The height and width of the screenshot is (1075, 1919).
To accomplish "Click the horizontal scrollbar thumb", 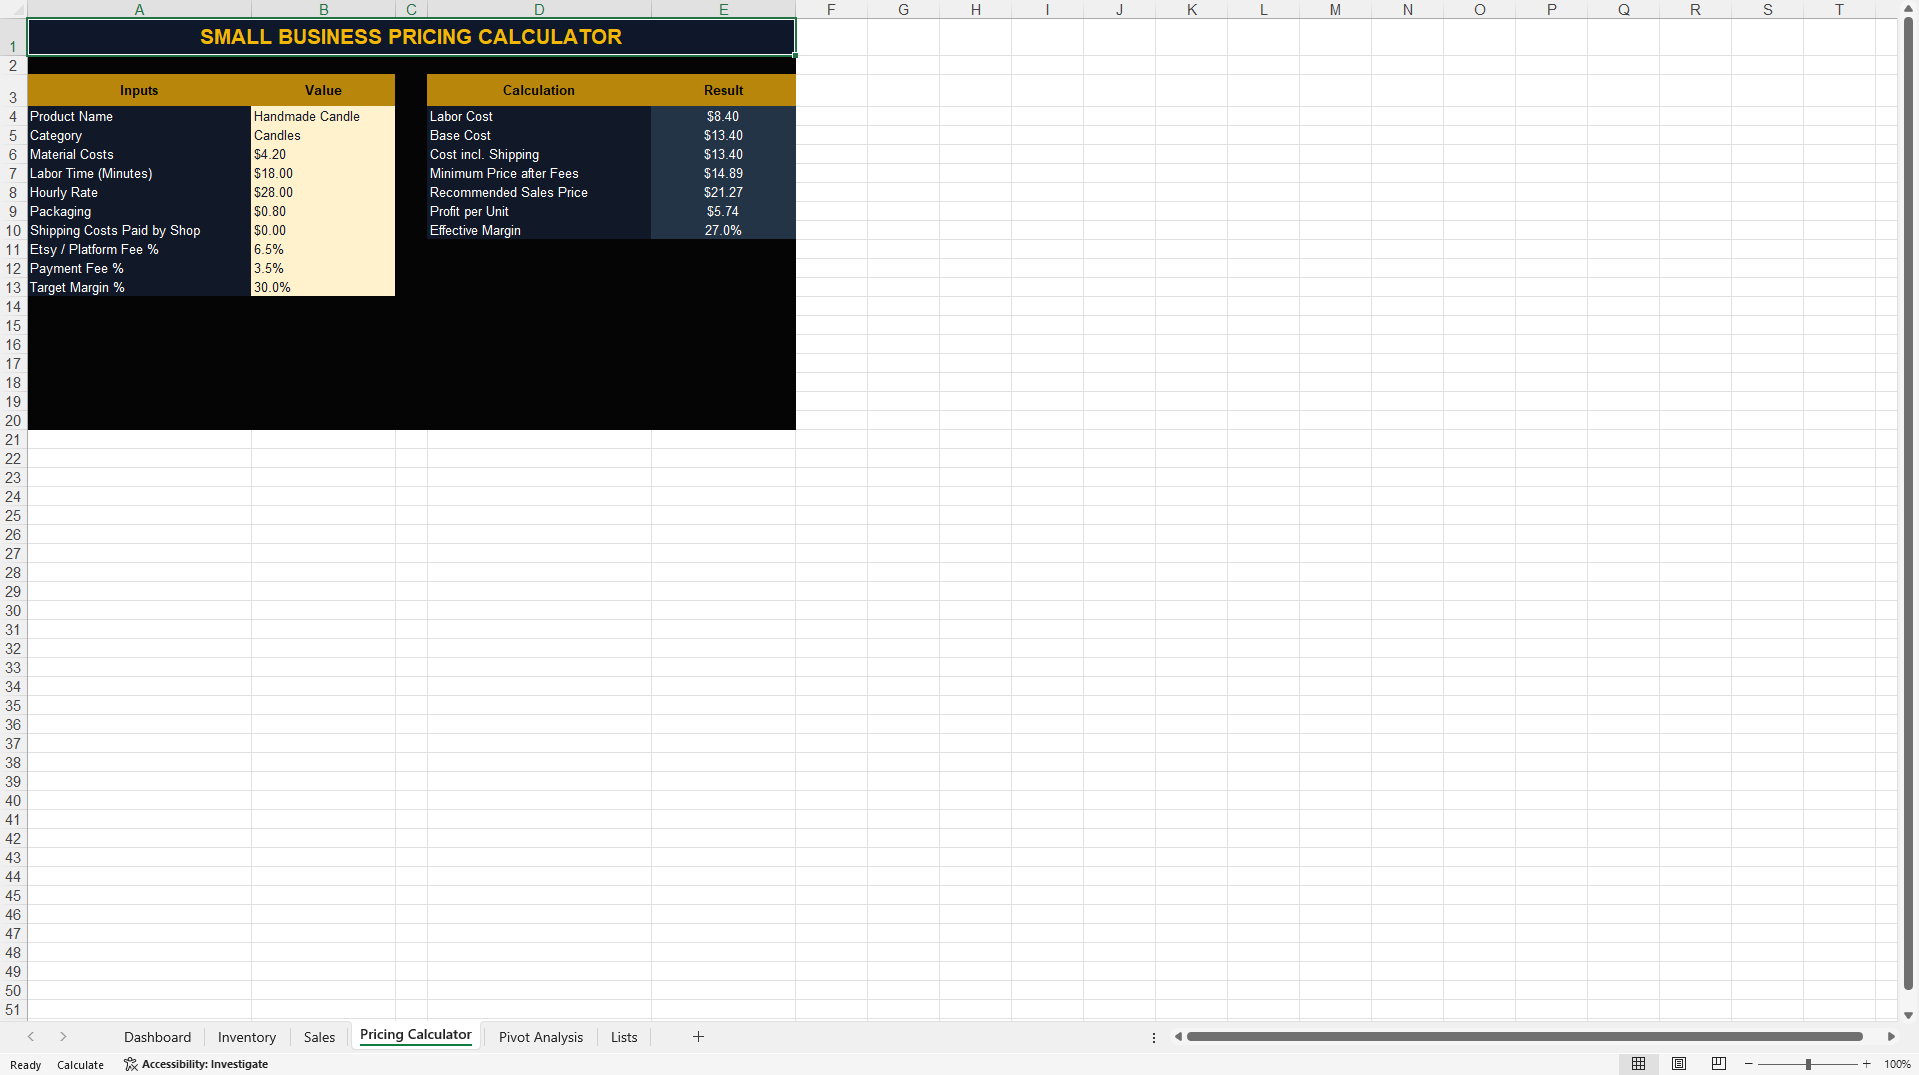I will point(1524,1037).
